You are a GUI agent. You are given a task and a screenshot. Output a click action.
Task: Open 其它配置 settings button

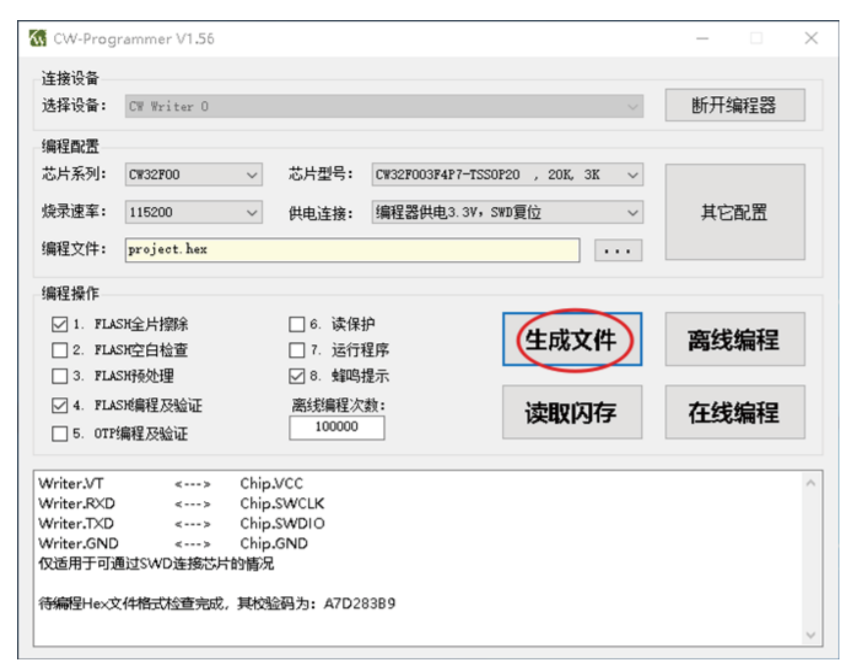[735, 212]
